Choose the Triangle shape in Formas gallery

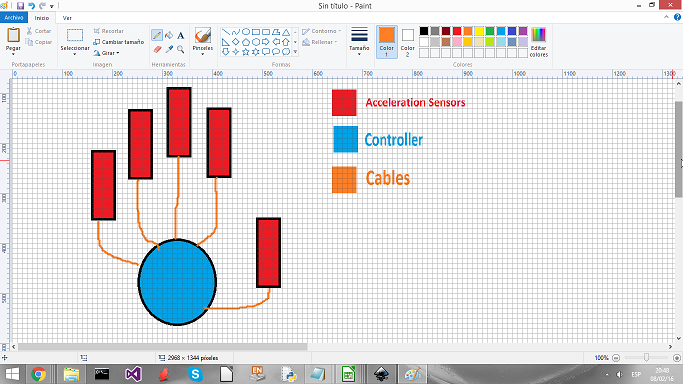[x=286, y=32]
